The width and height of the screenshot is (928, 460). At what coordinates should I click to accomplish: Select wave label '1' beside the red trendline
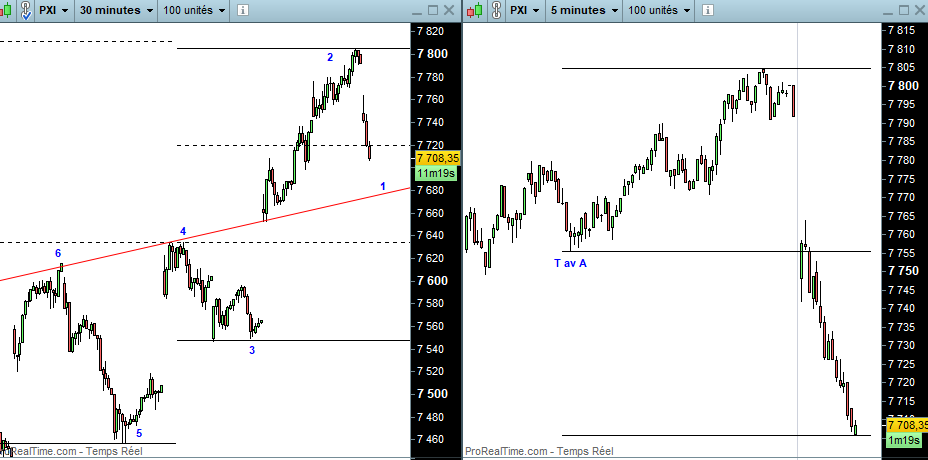[x=383, y=186]
